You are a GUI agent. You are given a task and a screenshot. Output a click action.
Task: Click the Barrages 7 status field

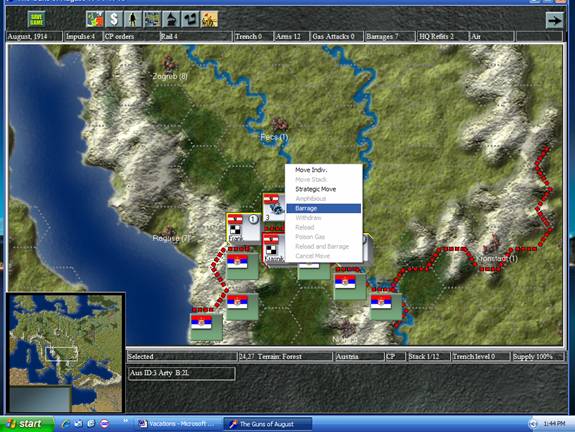(390, 37)
